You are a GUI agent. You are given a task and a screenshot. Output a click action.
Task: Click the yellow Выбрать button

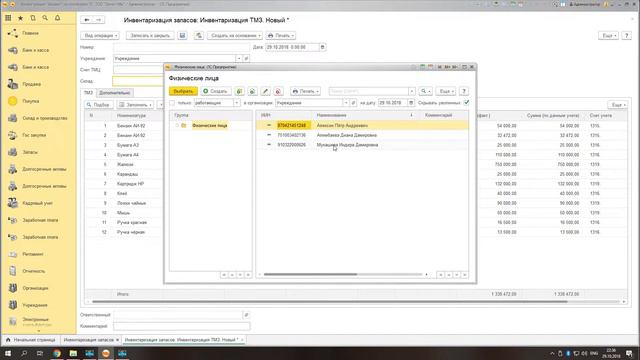pos(183,91)
